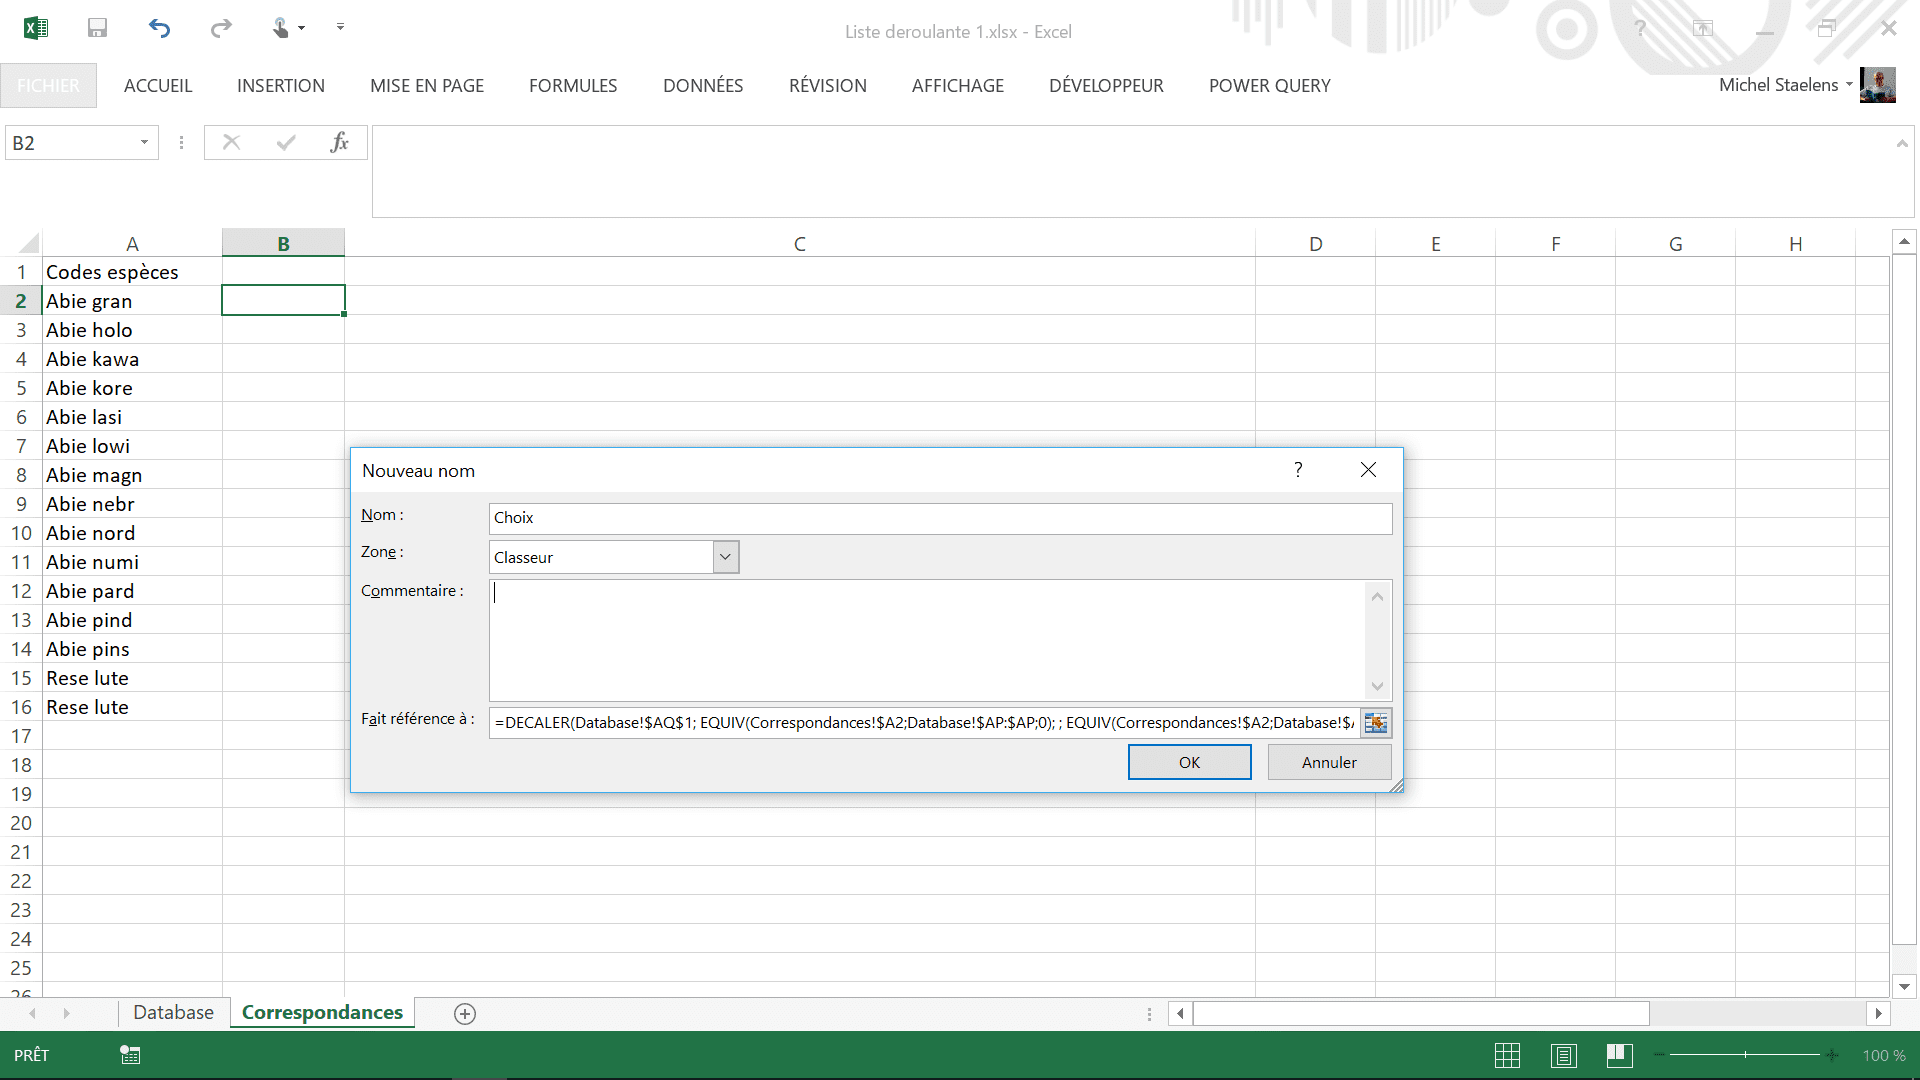Click the macro recording status bar icon

(x=130, y=1055)
